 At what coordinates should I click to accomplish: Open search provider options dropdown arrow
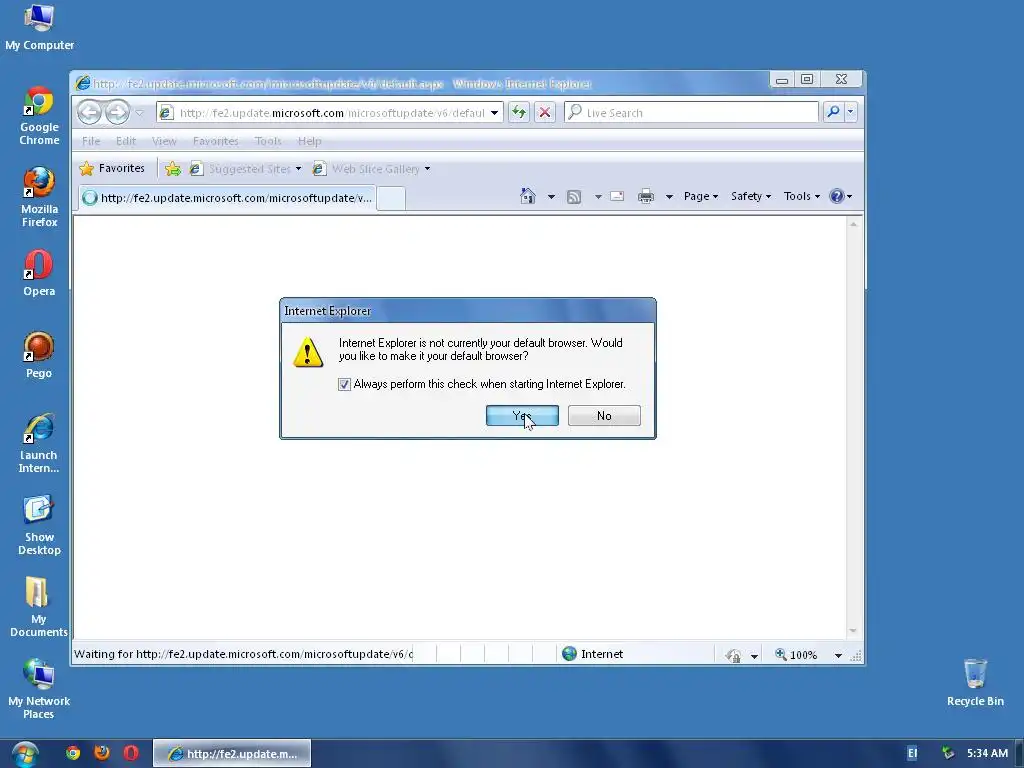850,112
